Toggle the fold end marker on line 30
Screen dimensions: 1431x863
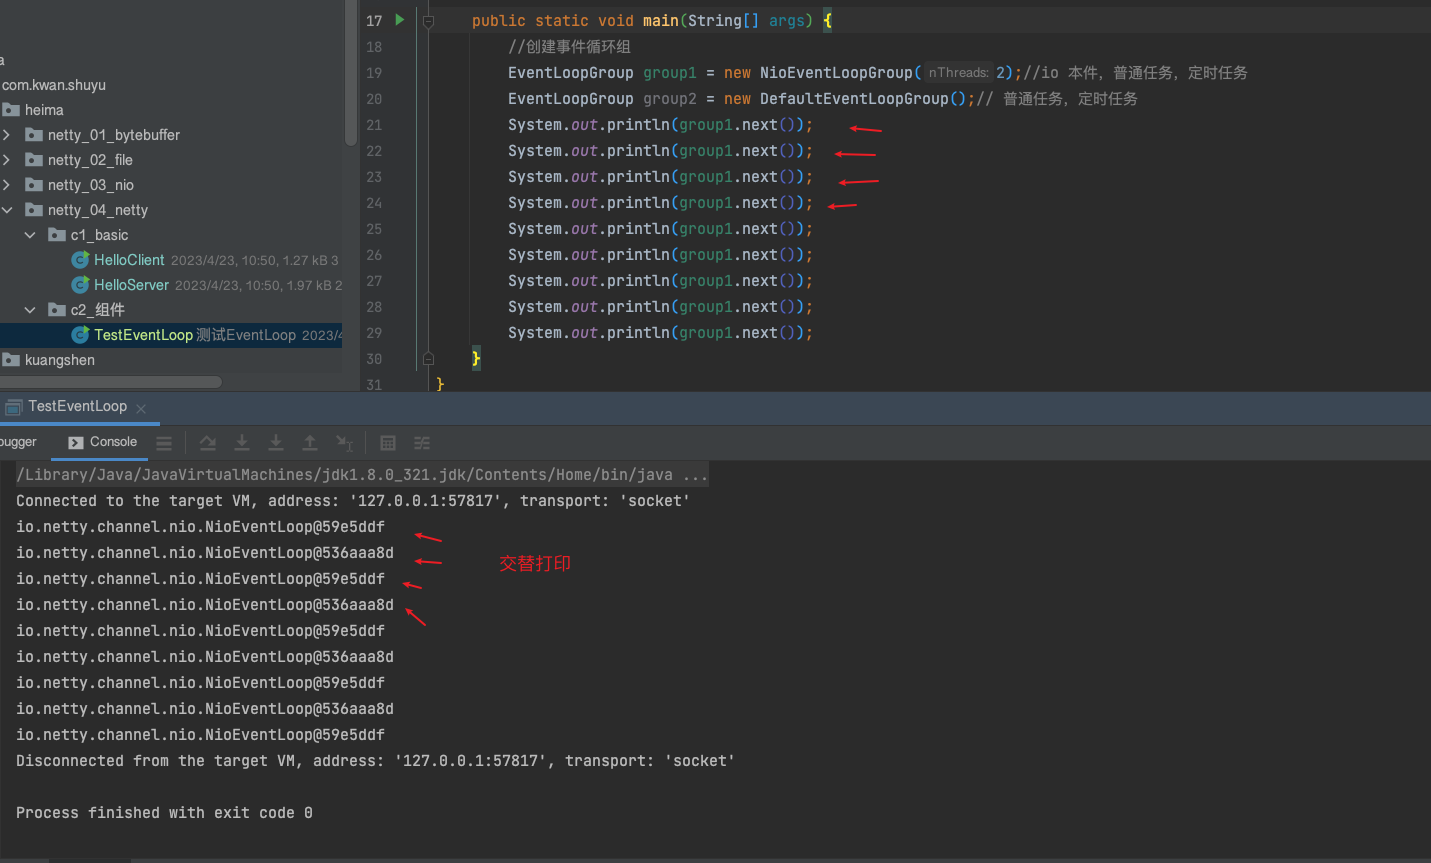428,359
